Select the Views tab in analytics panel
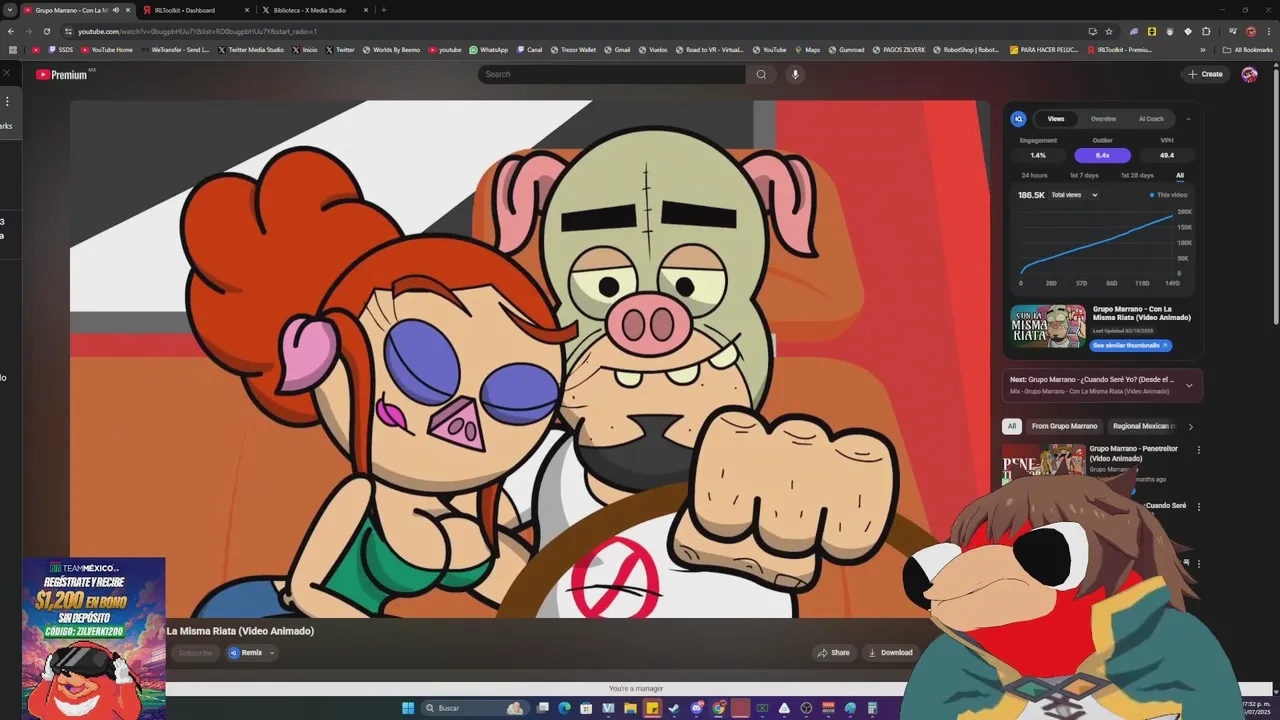The width and height of the screenshot is (1280, 720). 1056,119
